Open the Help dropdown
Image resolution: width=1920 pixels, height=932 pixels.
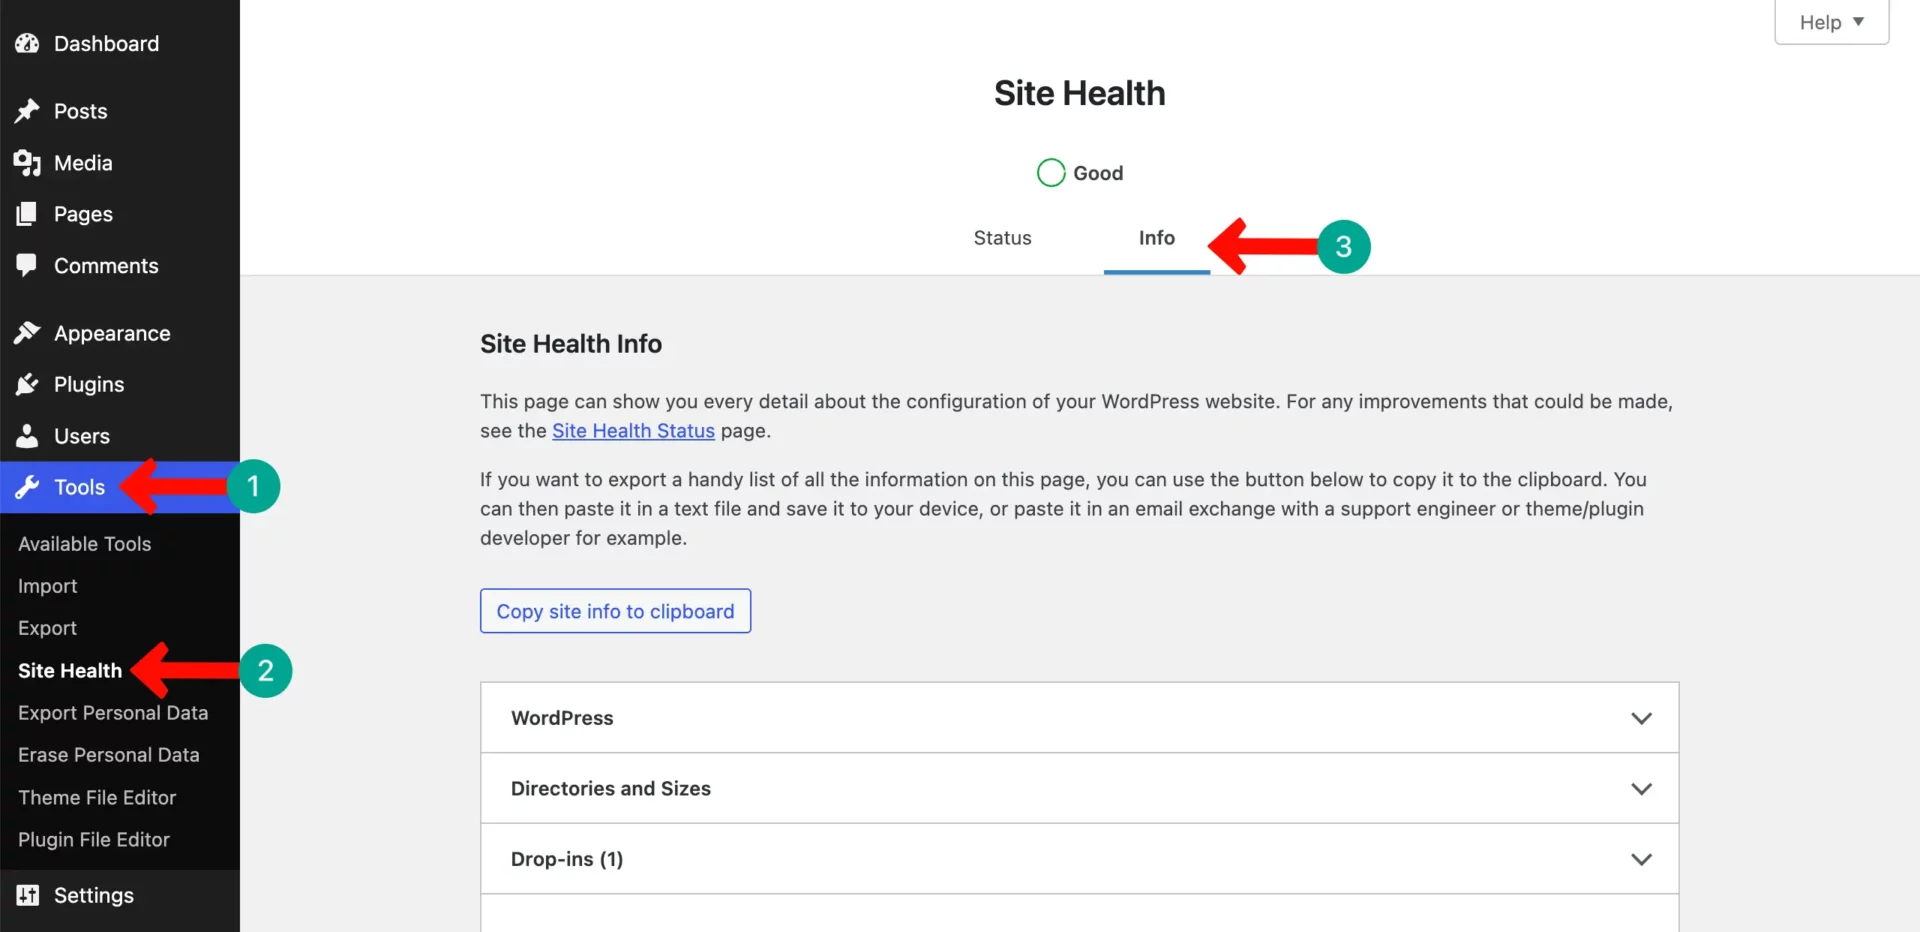coord(1830,22)
